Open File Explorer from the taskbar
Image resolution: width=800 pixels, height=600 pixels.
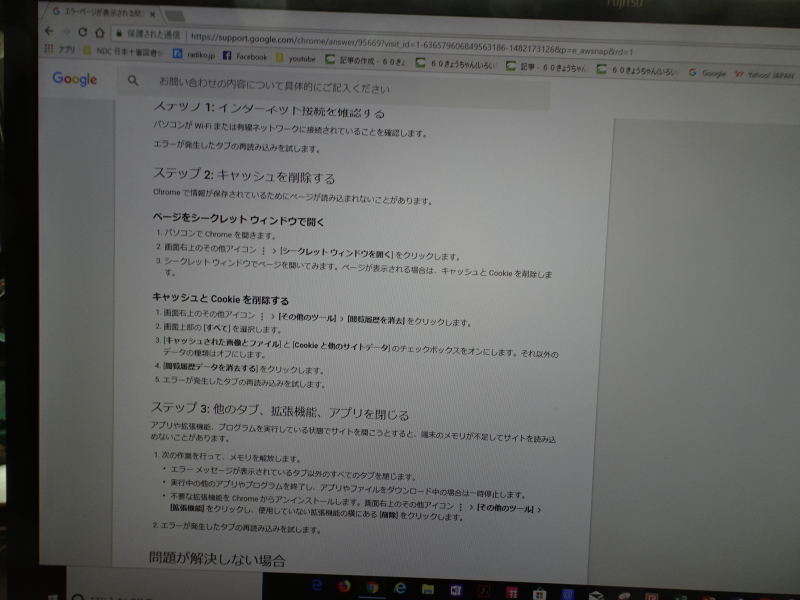[x=428, y=590]
